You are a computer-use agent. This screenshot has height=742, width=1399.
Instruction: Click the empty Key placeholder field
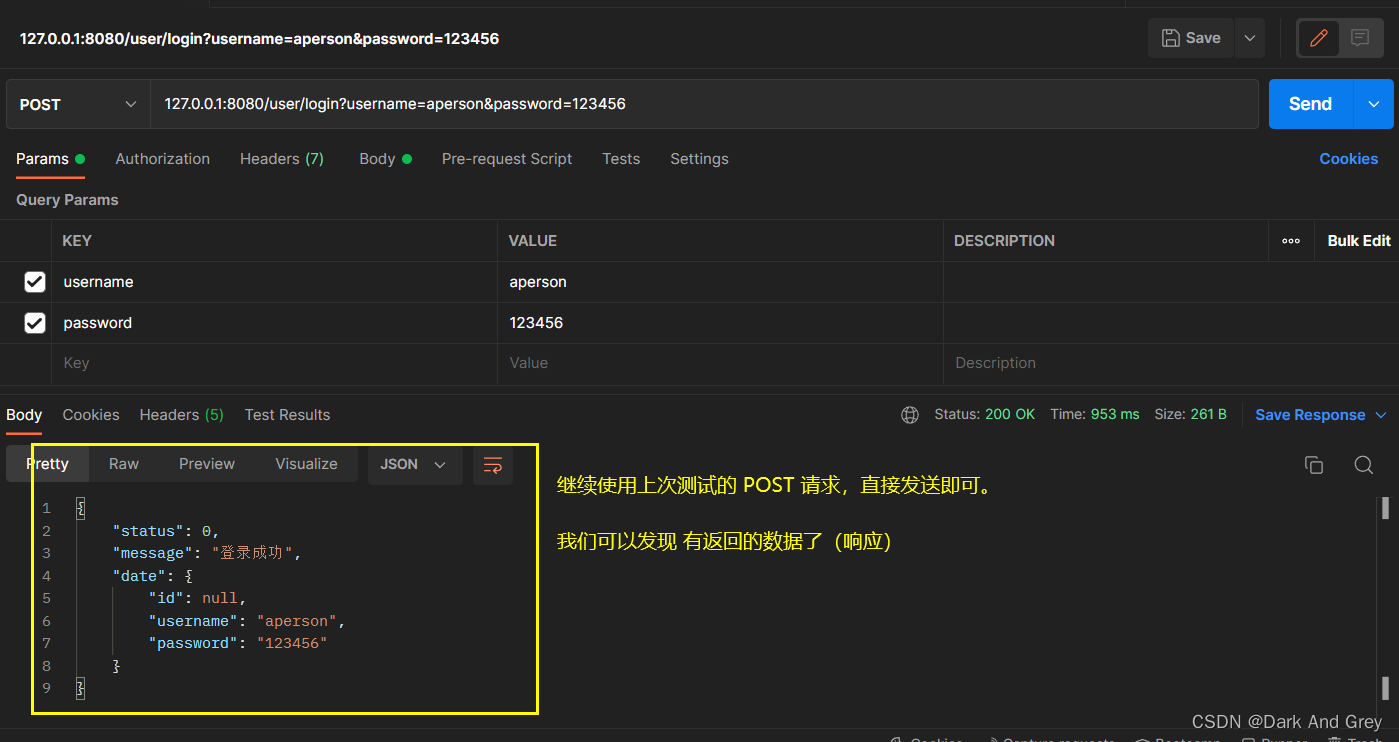click(274, 363)
